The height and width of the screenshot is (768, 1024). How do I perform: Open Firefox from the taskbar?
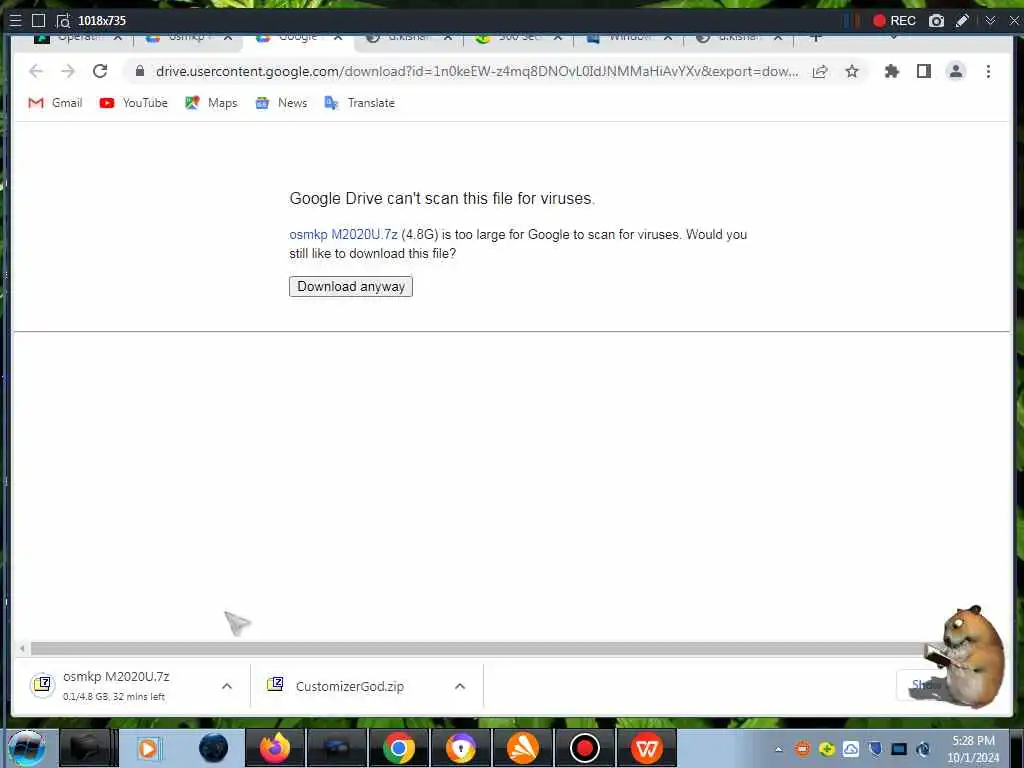pos(275,748)
